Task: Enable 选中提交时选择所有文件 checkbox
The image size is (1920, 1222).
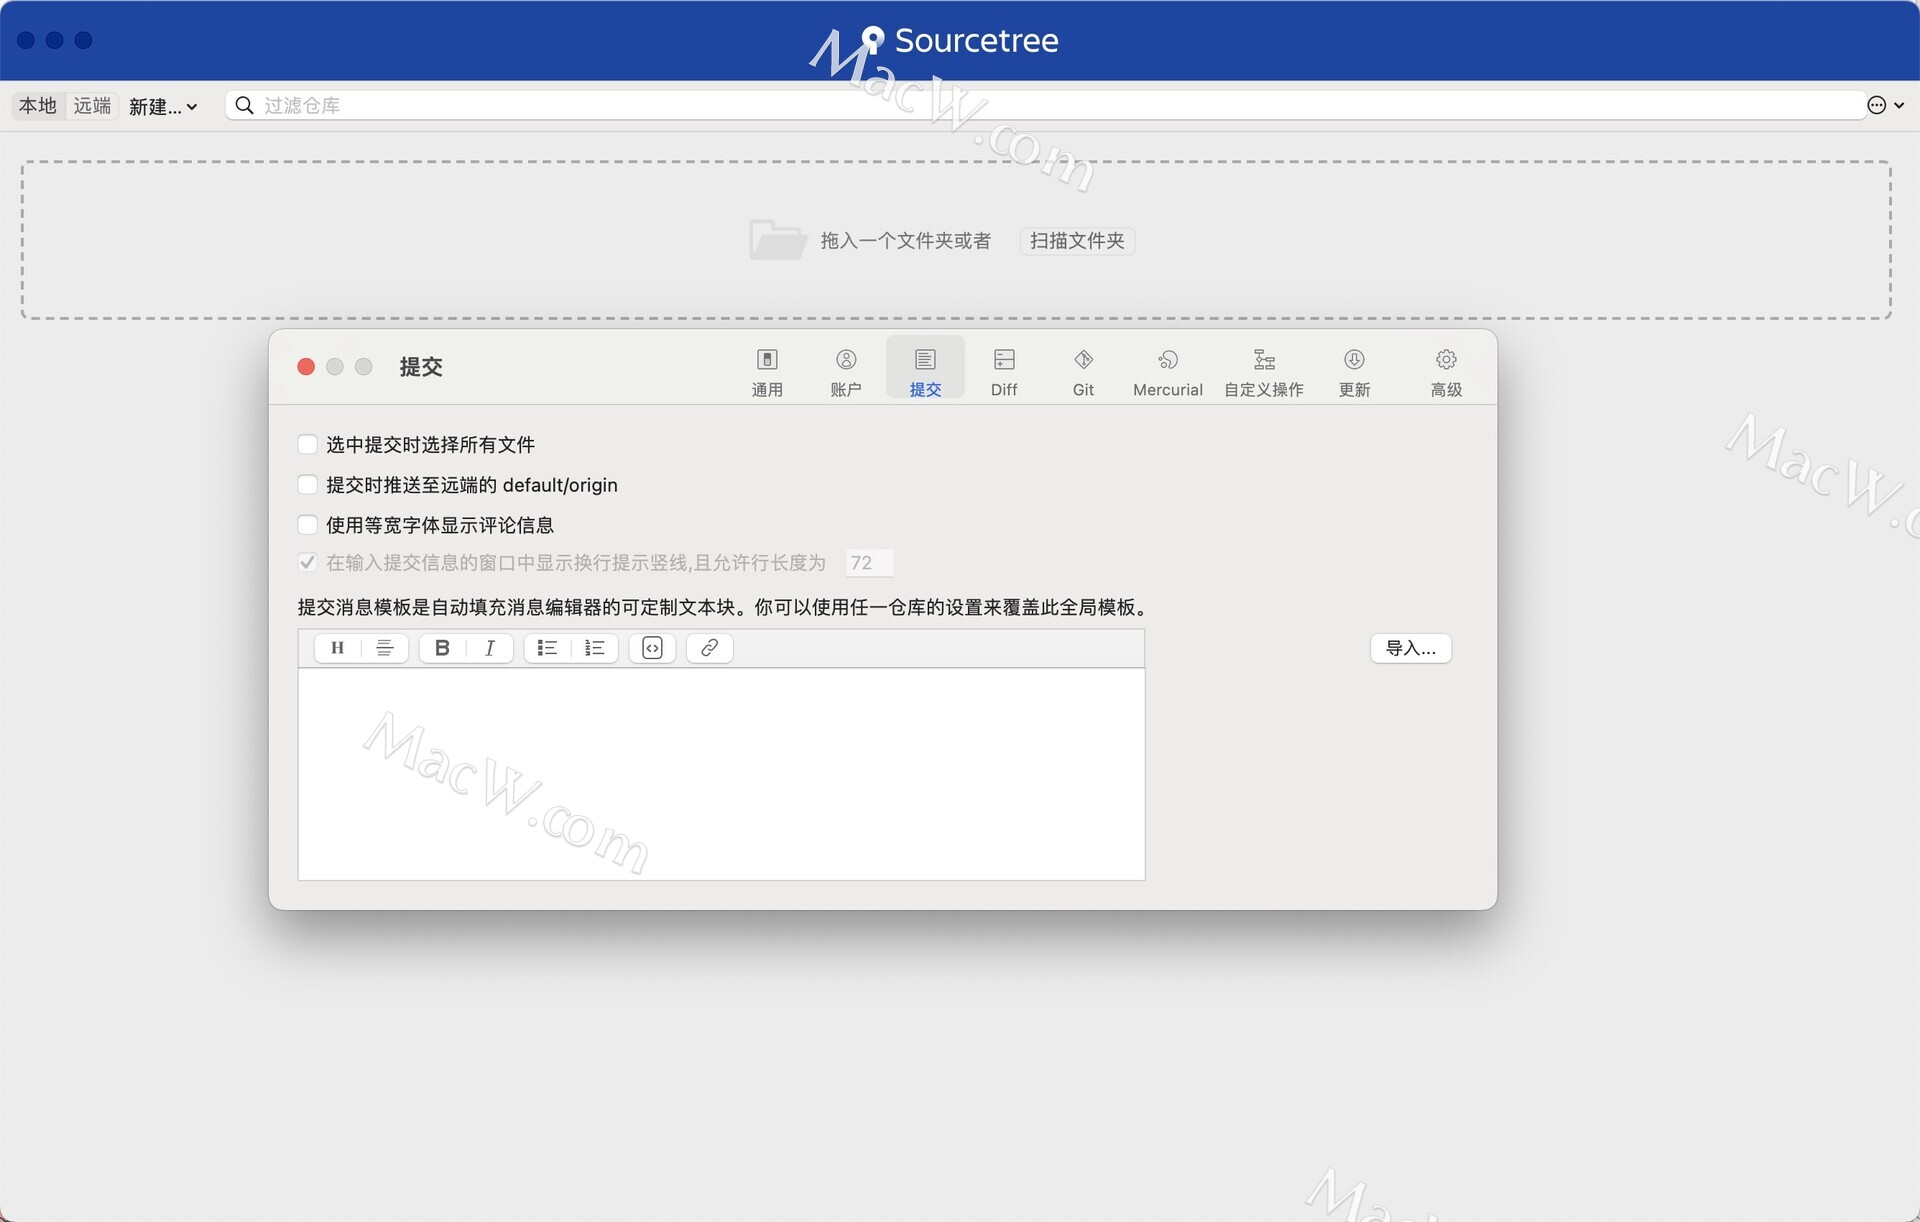Action: click(308, 444)
